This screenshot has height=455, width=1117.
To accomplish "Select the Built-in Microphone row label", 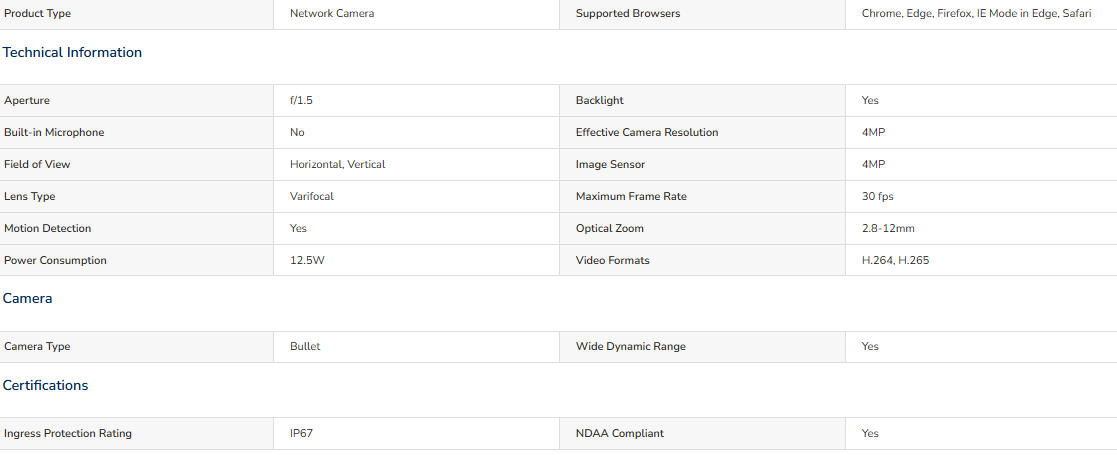I will 54,132.
